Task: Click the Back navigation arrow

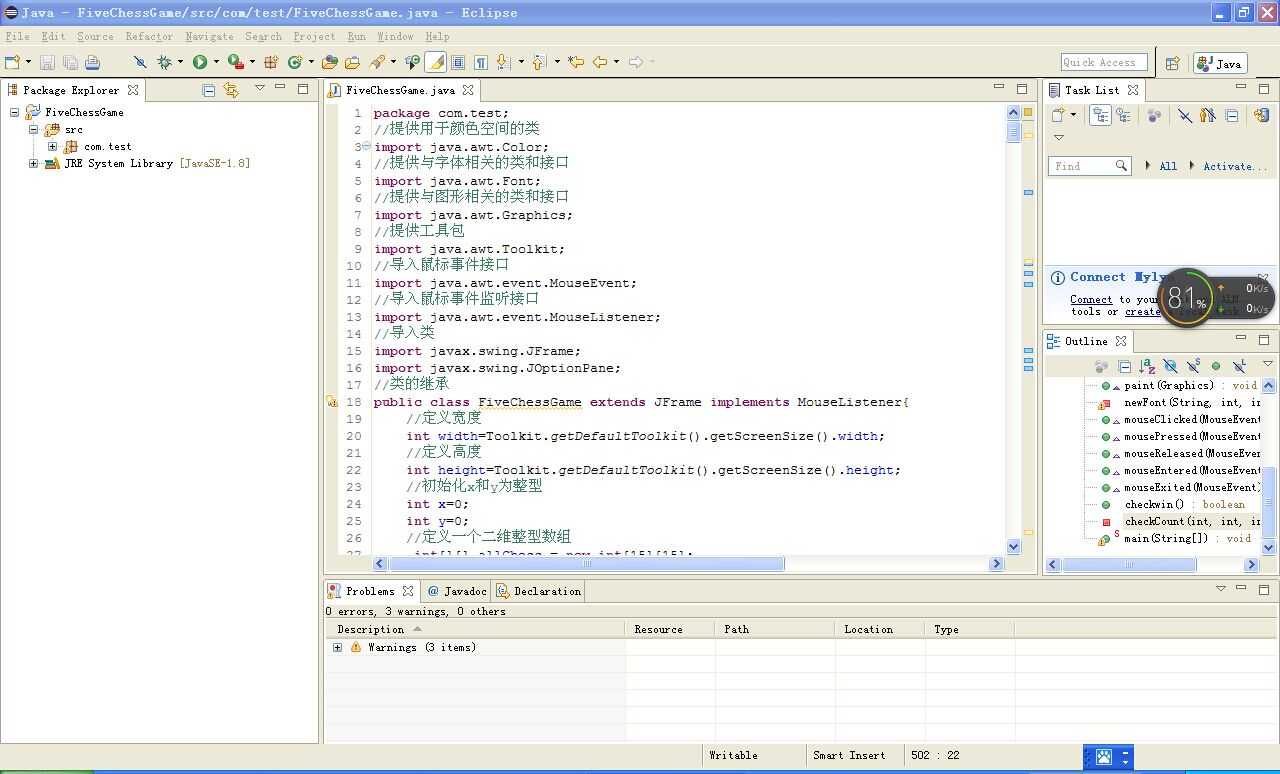Action: click(600, 62)
